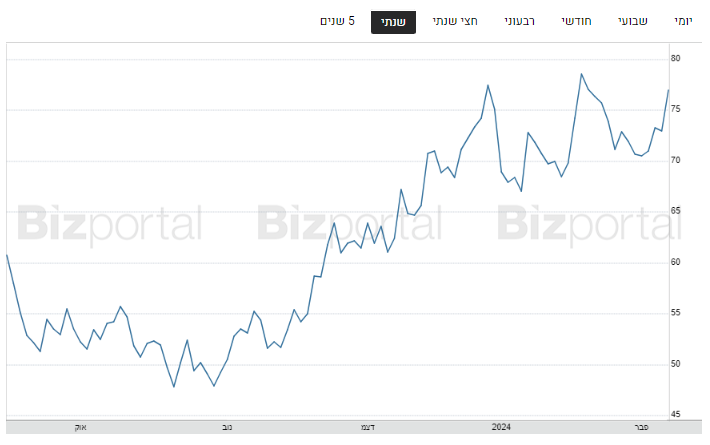The width and height of the screenshot is (710, 445).
Task: Click the אוק (October) axis label
Action: 81,427
